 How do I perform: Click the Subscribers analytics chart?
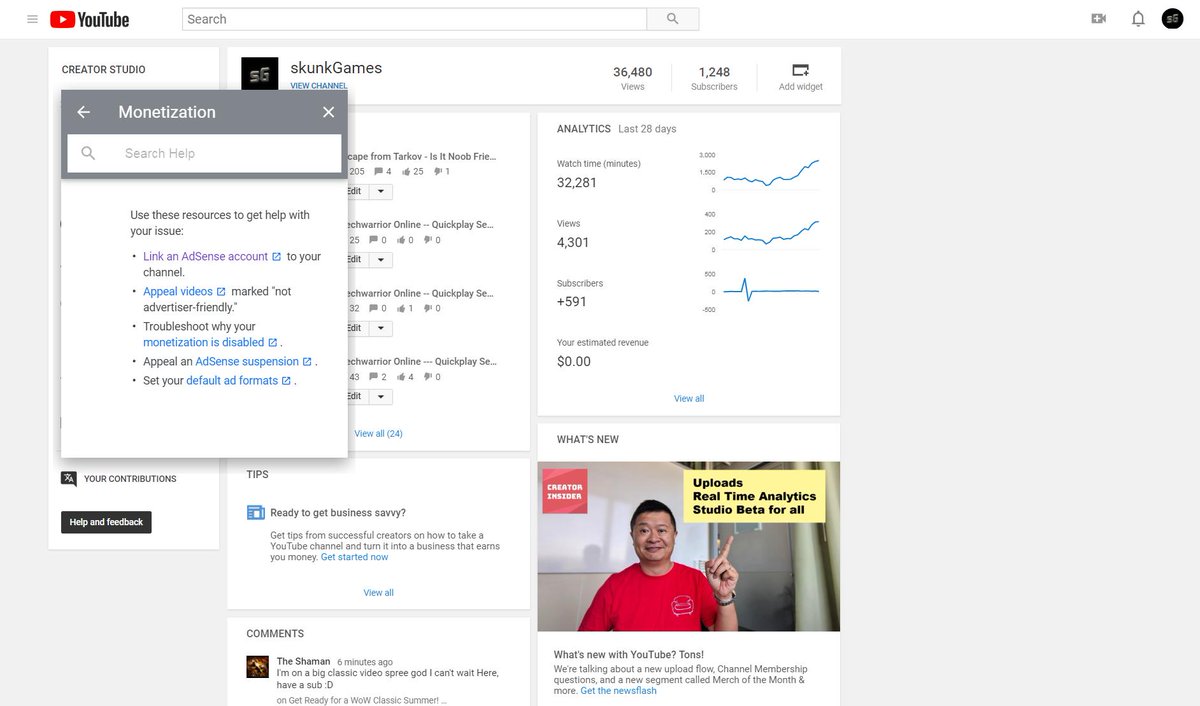pos(769,291)
